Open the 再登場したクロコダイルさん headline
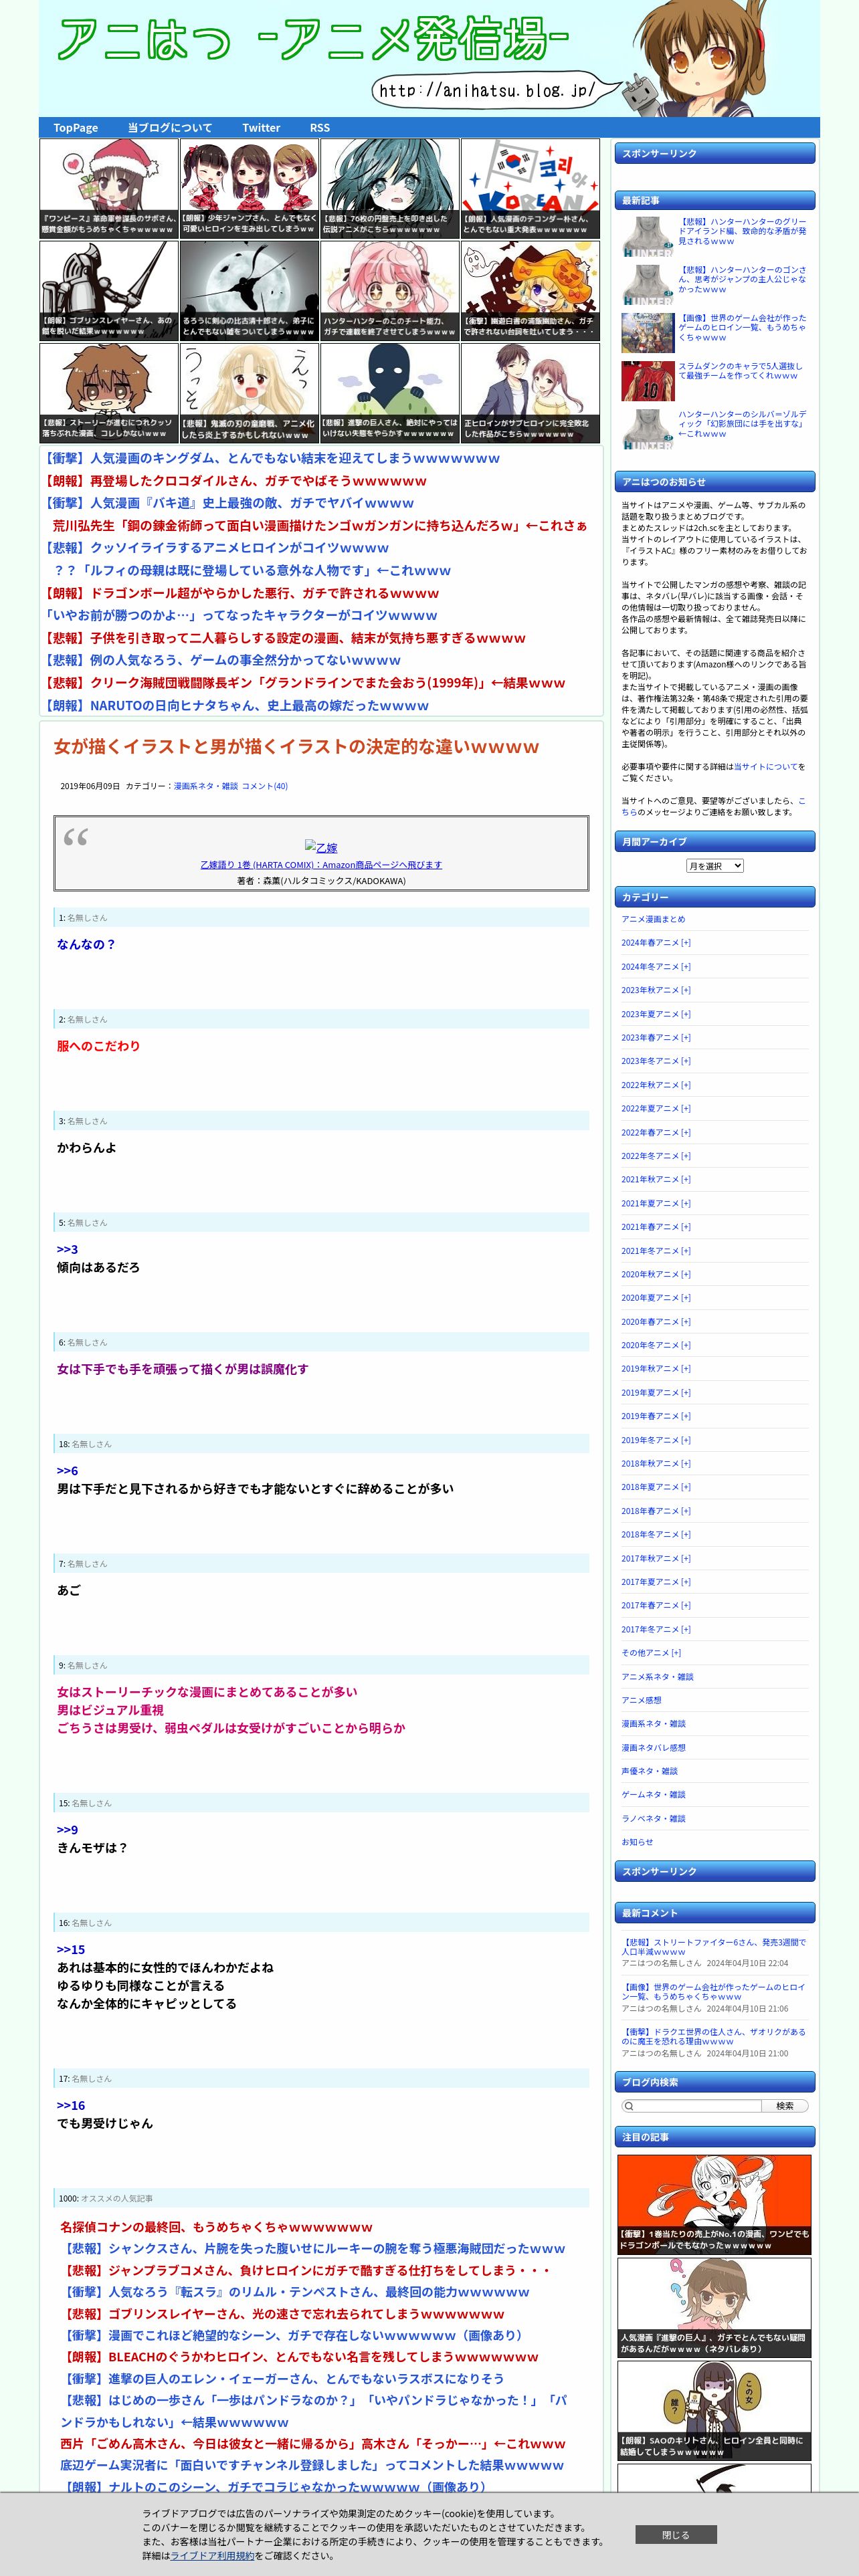Image resolution: width=859 pixels, height=2576 pixels. tap(234, 481)
